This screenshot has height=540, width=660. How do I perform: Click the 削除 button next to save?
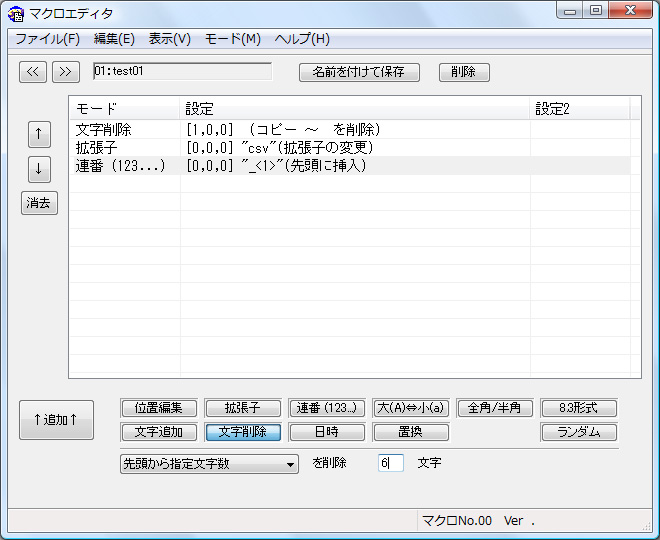(464, 72)
